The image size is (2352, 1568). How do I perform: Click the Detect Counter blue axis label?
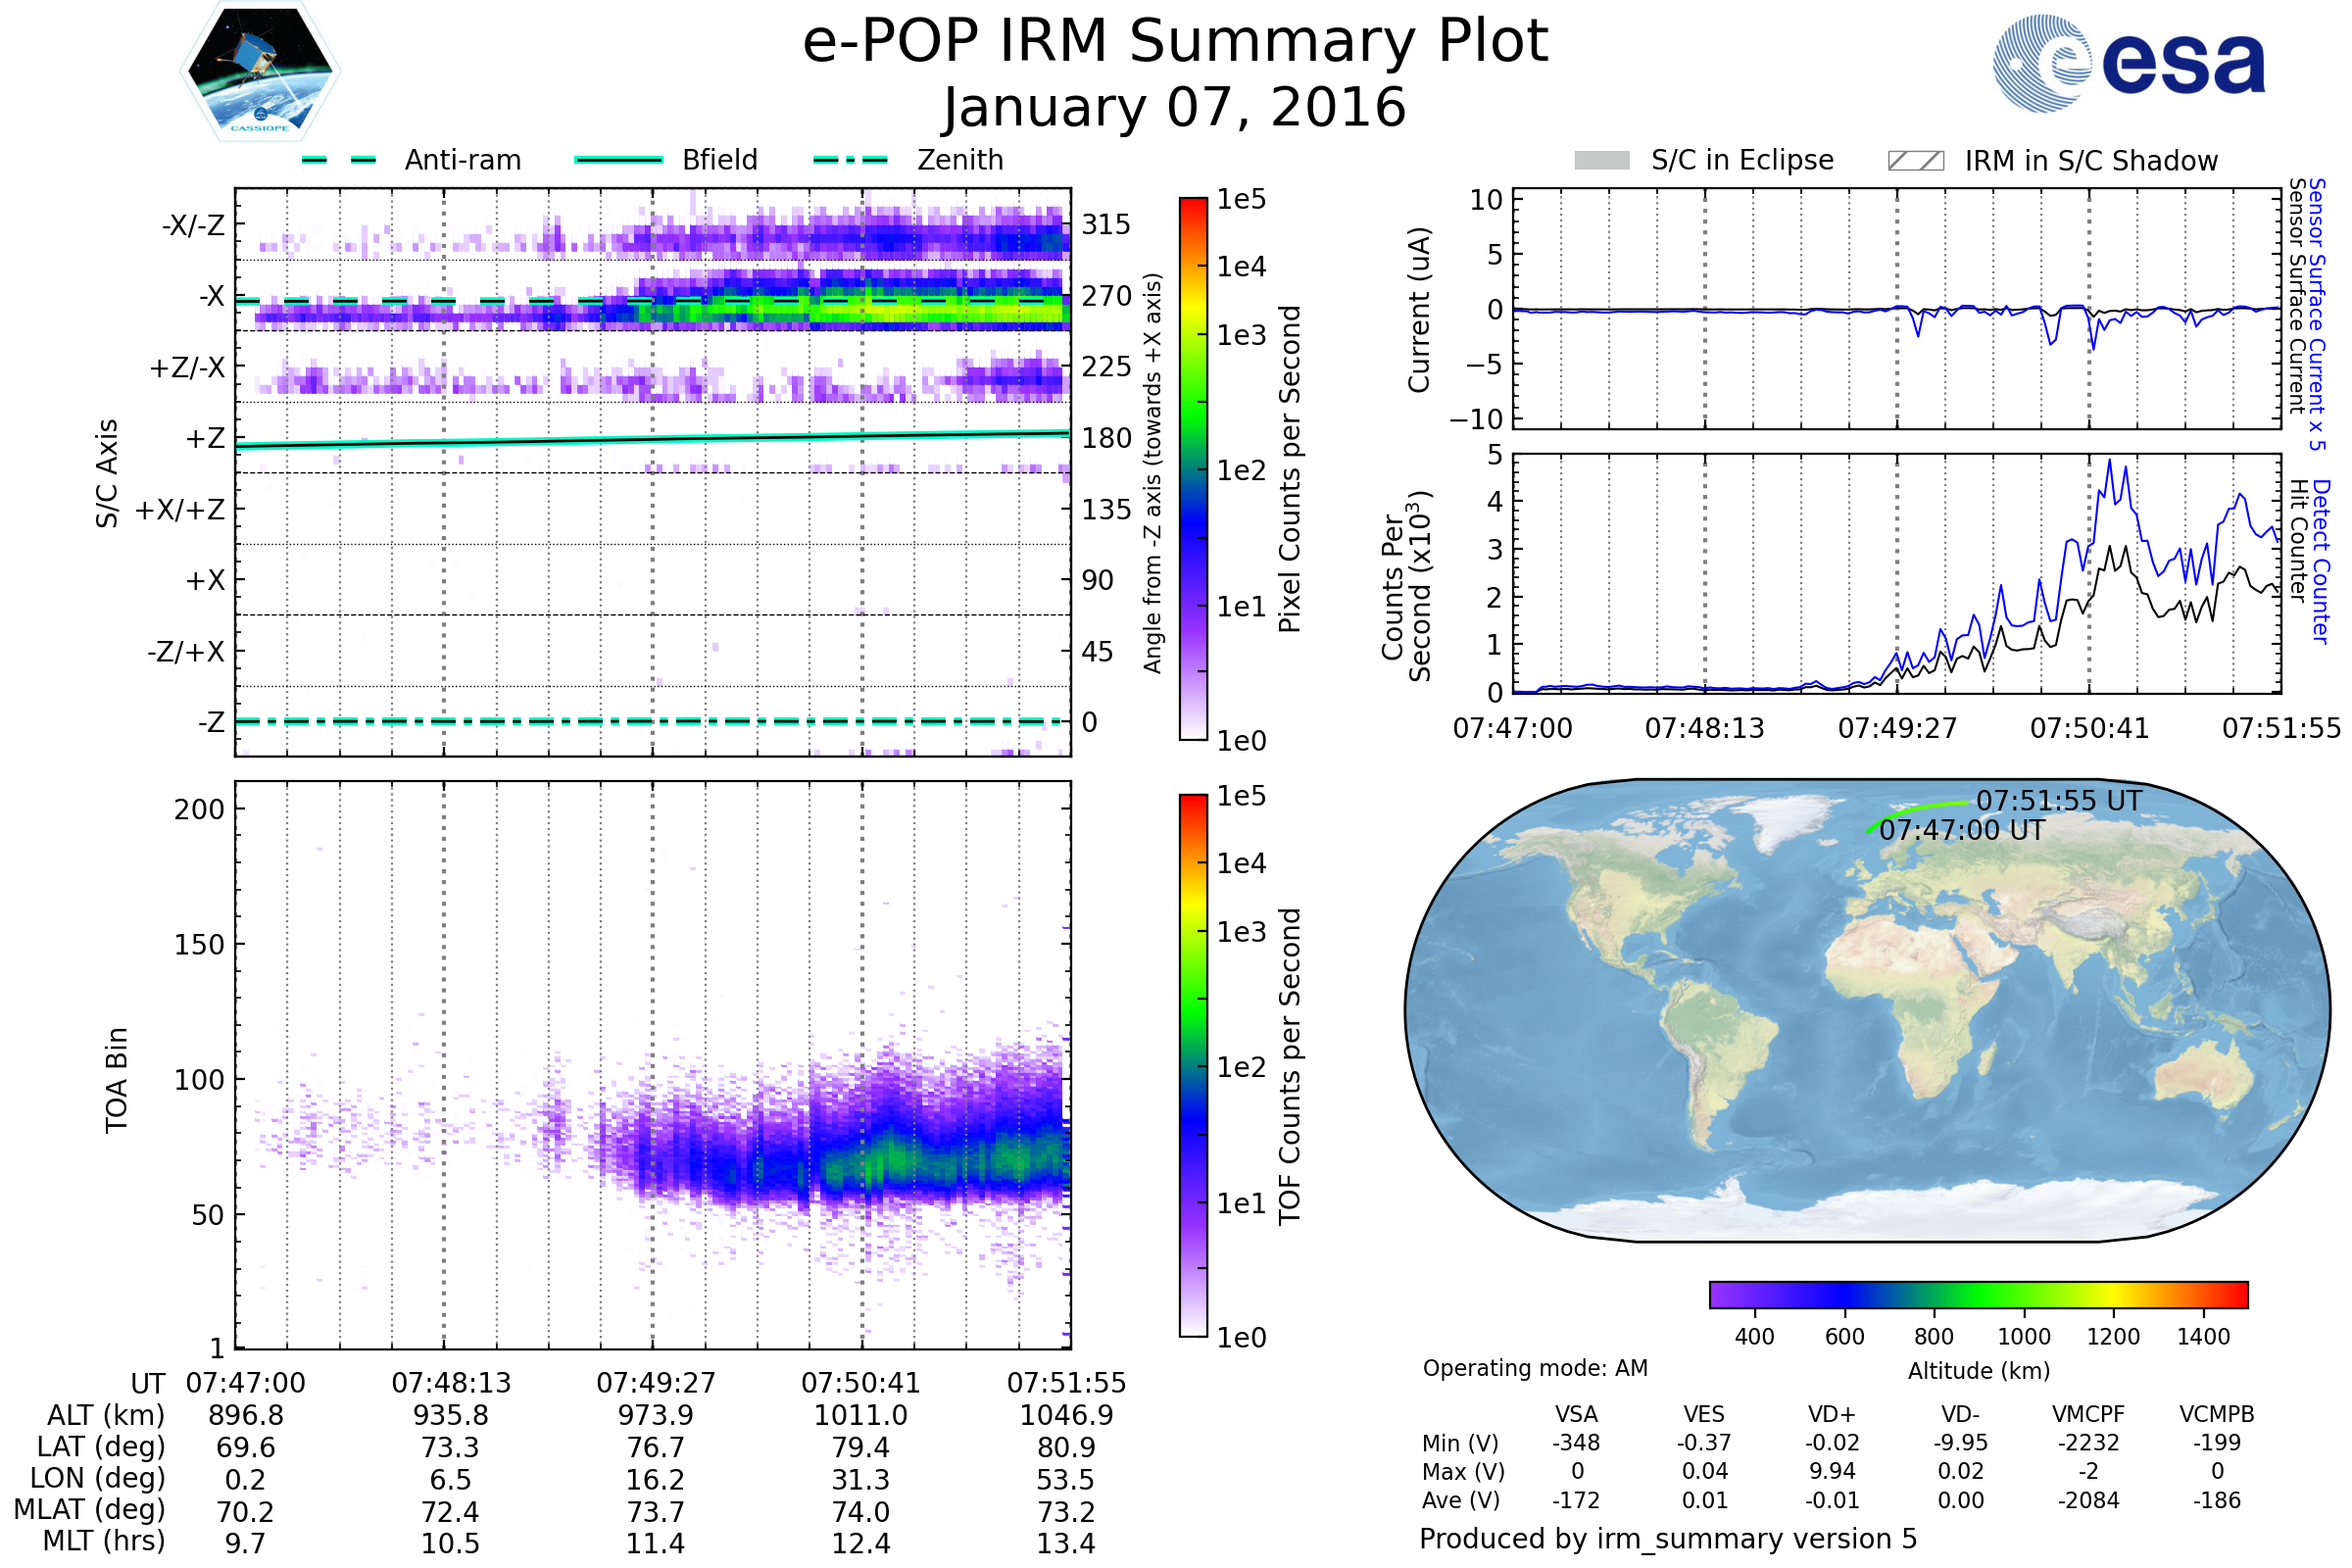coord(2321,561)
